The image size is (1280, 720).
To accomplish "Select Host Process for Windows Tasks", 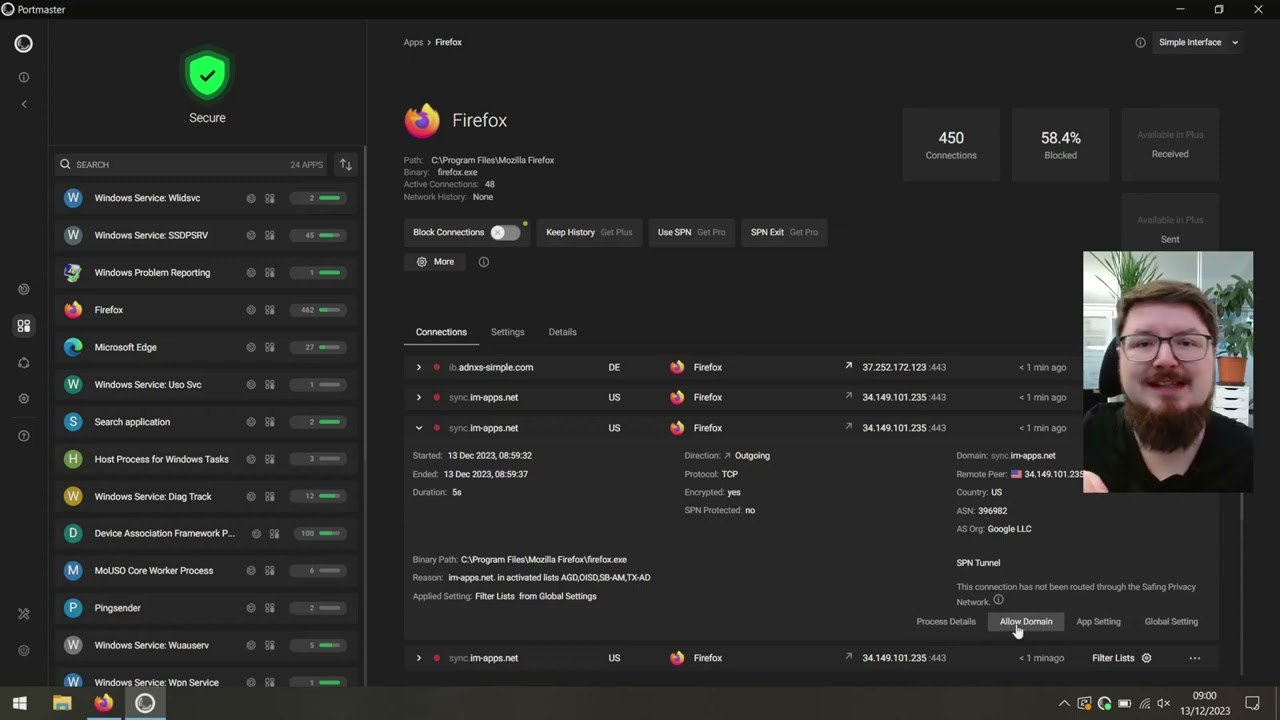I will click(206, 459).
